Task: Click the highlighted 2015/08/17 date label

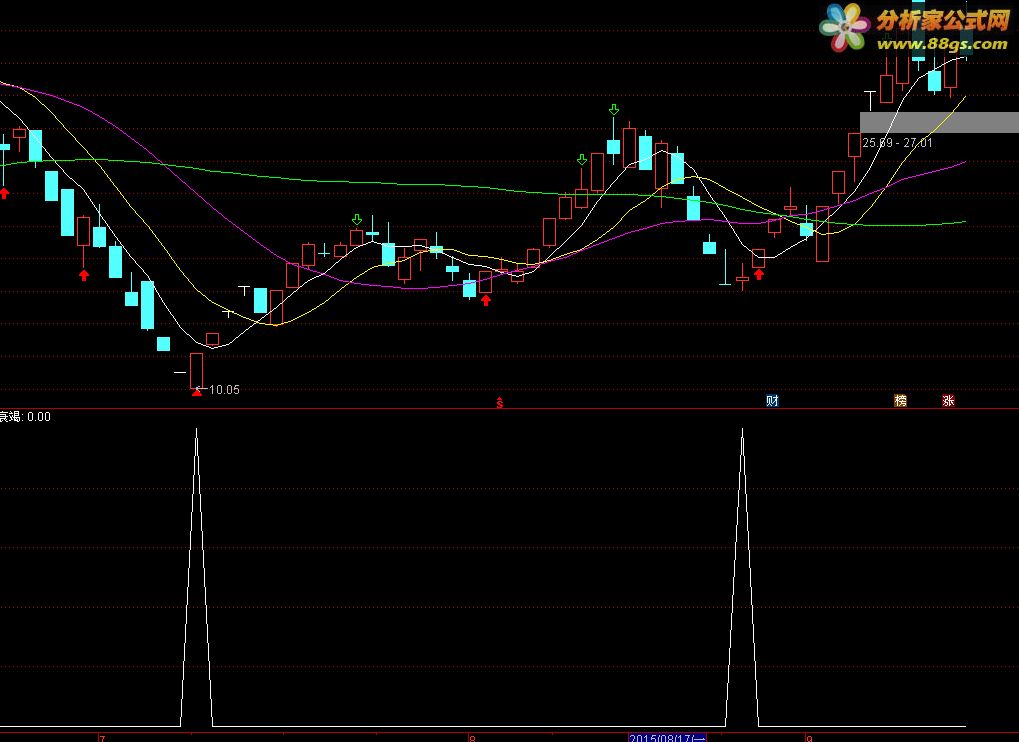Action: tap(667, 737)
